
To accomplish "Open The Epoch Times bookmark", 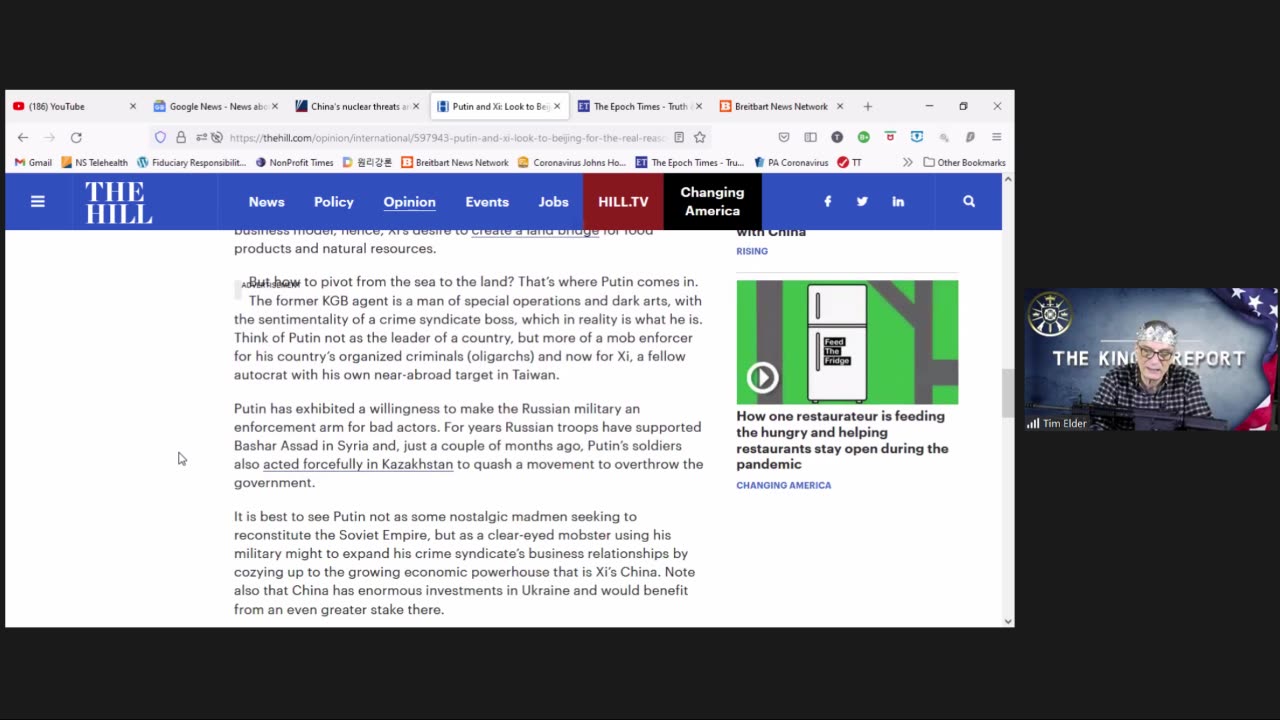I will click(x=690, y=162).
